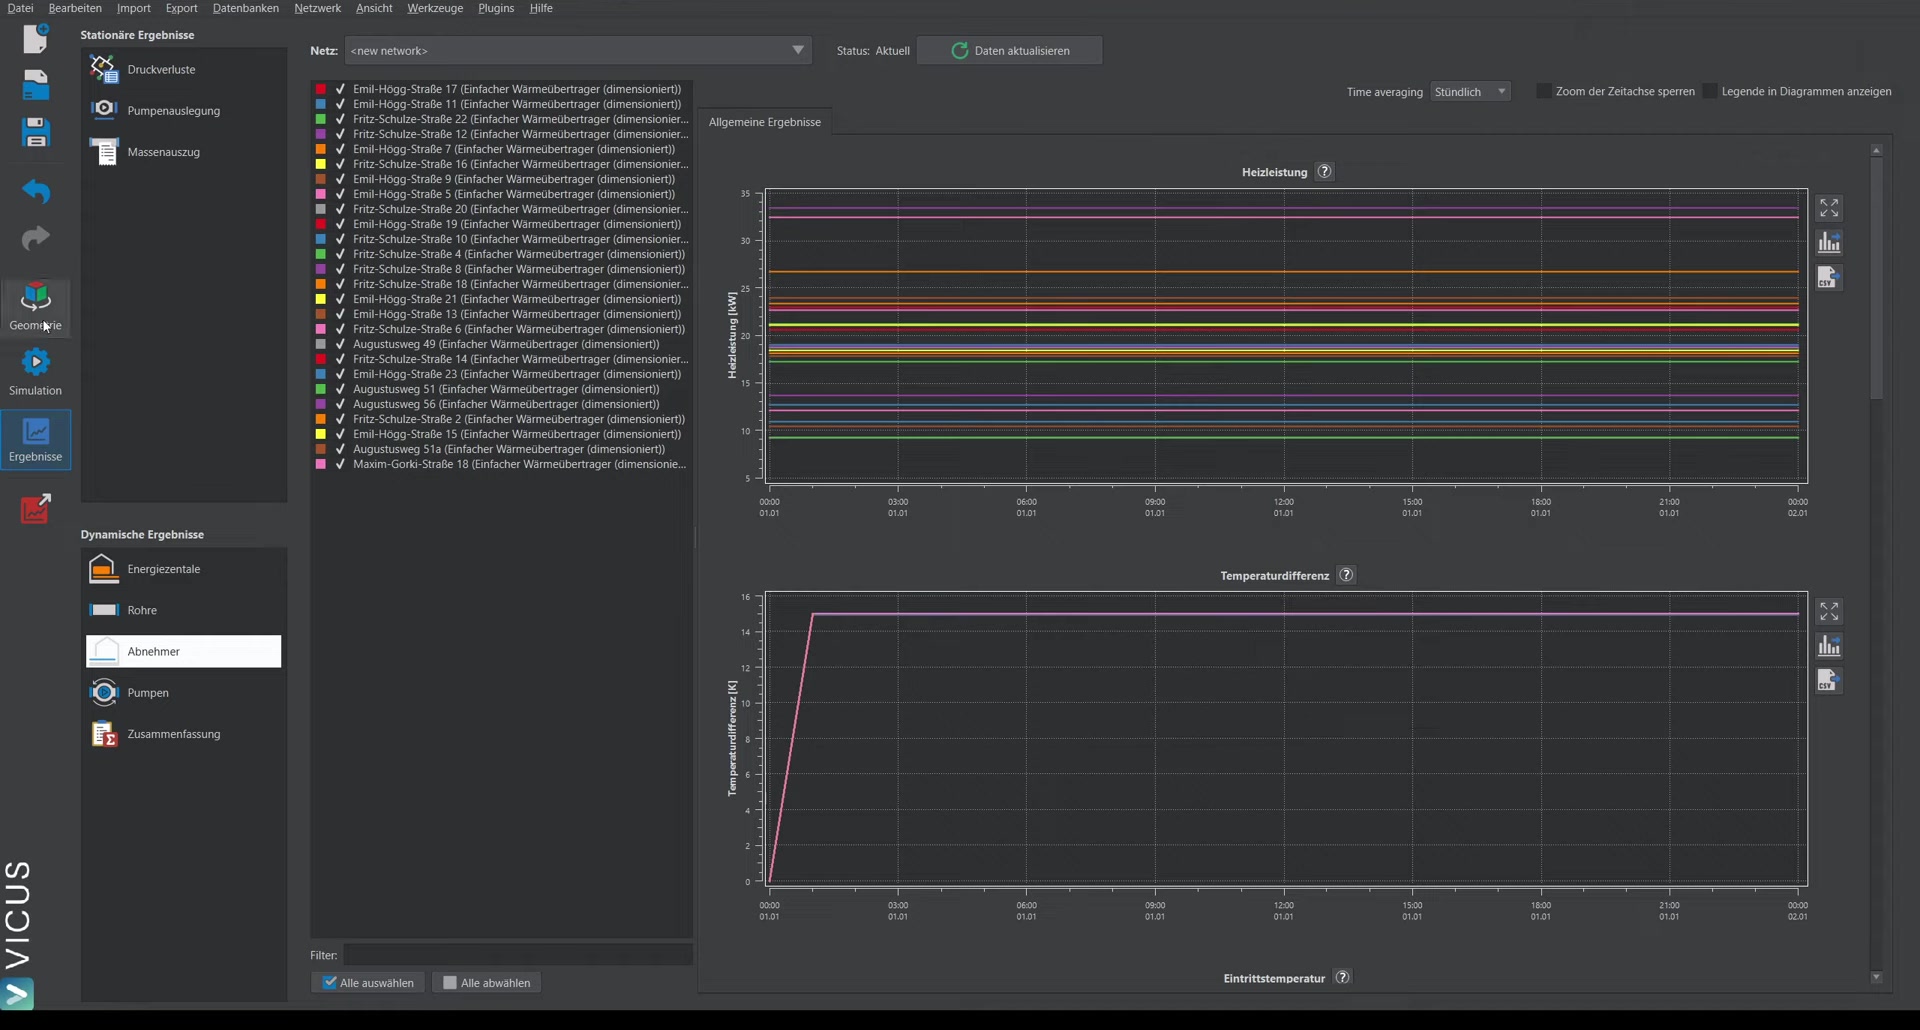This screenshot has height=1030, width=1920.
Task: Click the Filter input field
Action: (x=518, y=955)
